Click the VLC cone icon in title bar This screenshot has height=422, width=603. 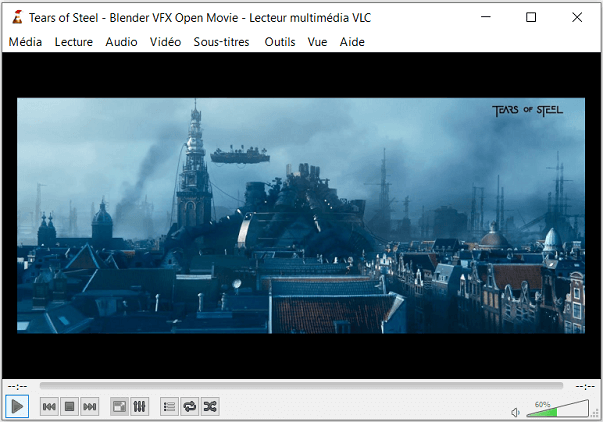click(17, 17)
